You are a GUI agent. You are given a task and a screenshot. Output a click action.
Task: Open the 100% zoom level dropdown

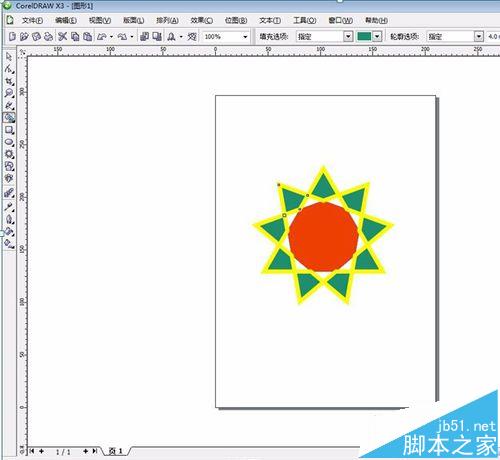245,37
